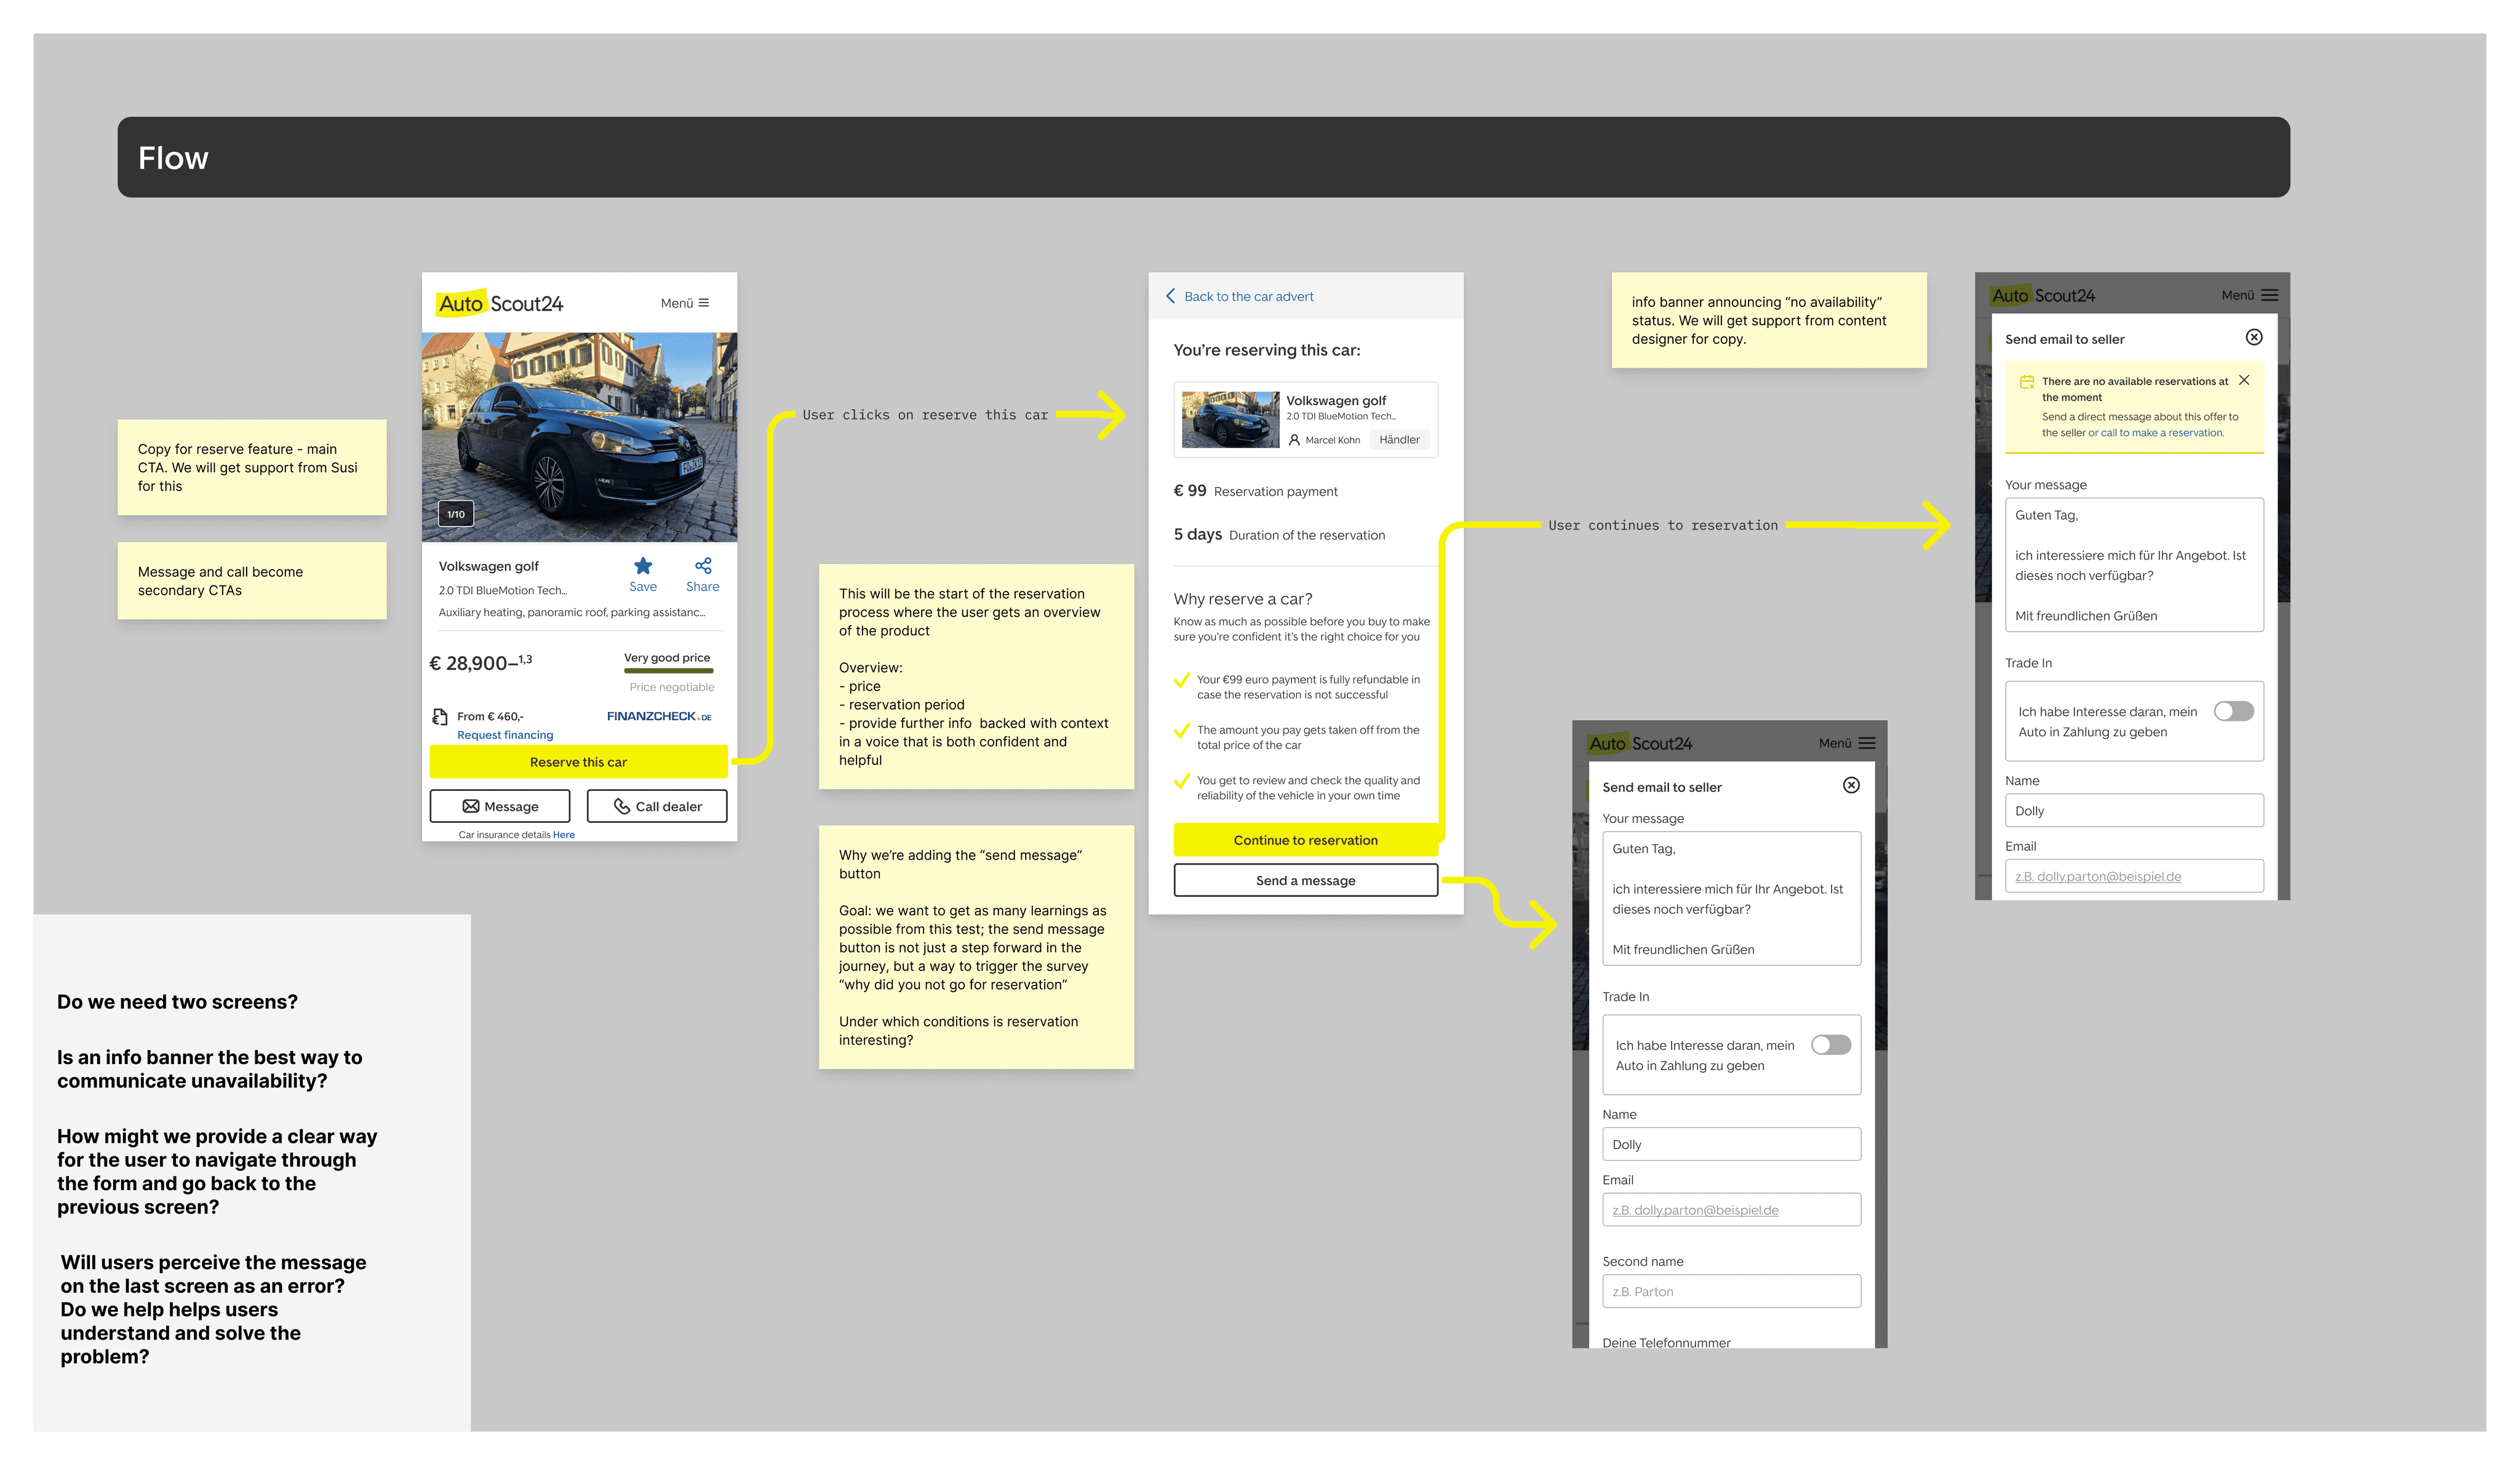The width and height of the screenshot is (2520, 1465).
Task: Click the Volkswagen golf thumbnail in reservation card
Action: pyautogui.click(x=1230, y=419)
